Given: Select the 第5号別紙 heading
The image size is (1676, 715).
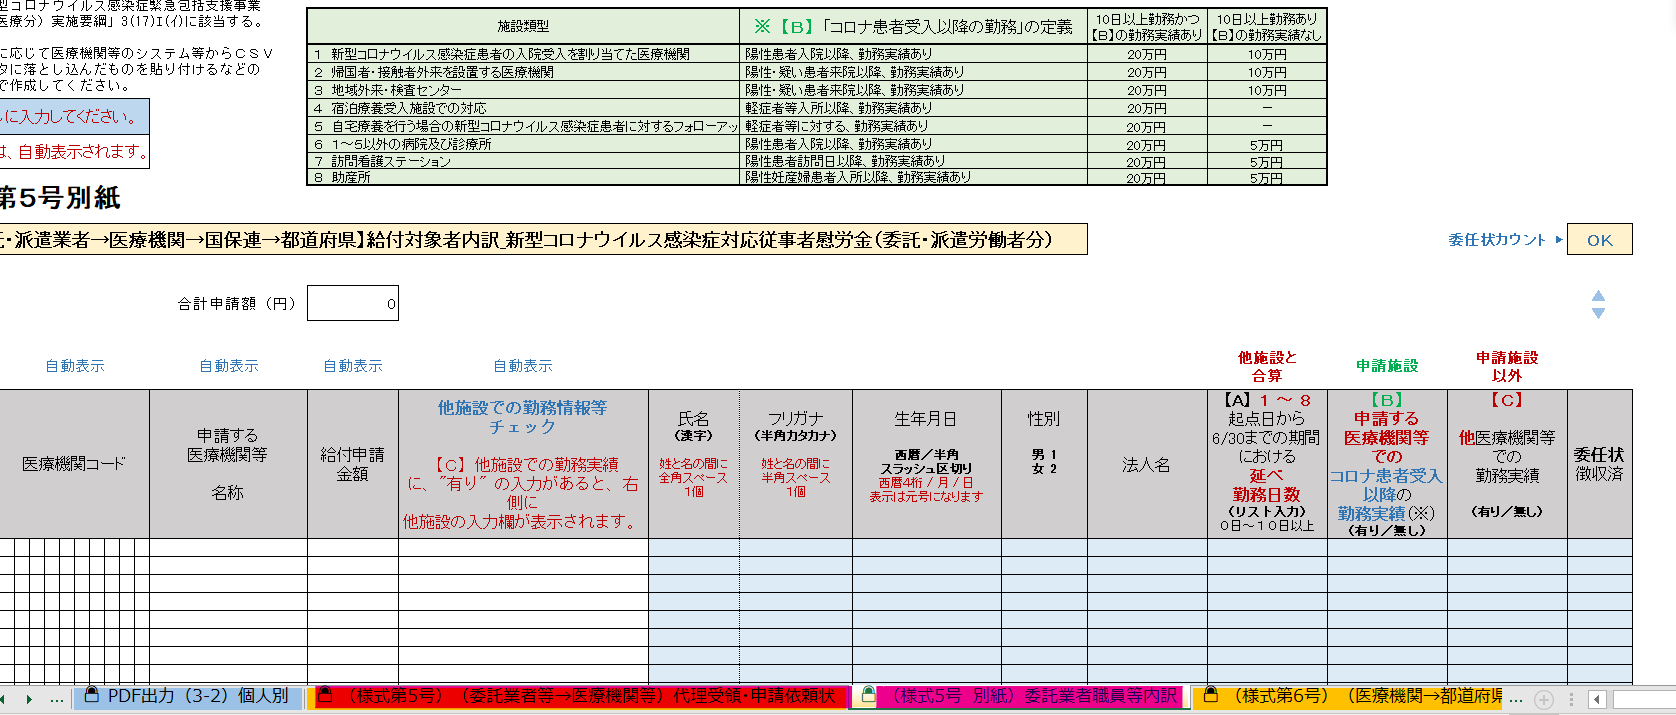Looking at the screenshot, I should [x=60, y=198].
